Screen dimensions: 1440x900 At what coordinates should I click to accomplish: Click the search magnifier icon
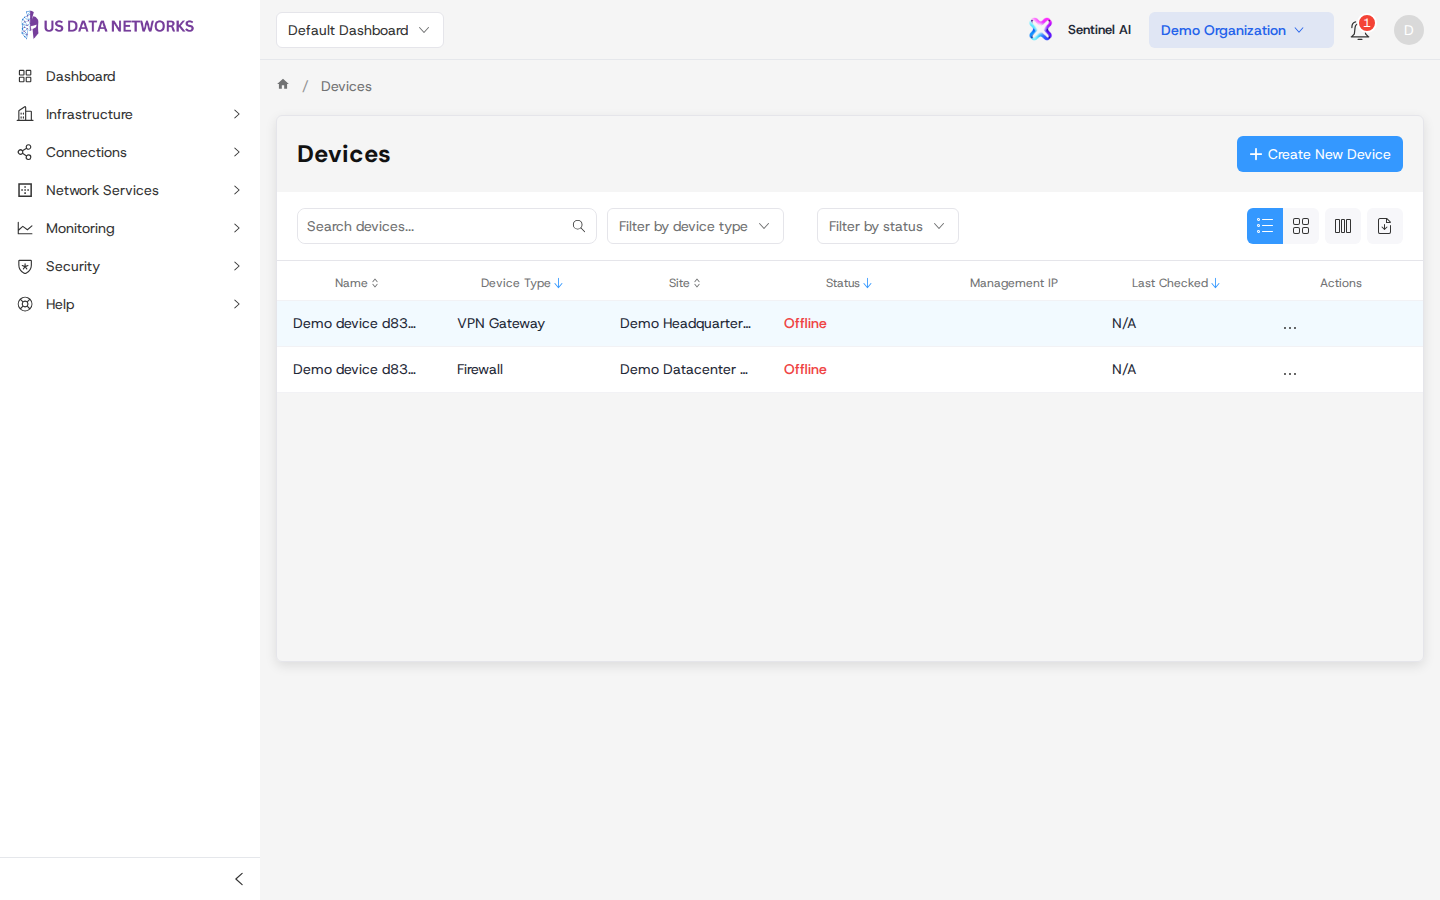click(x=579, y=226)
